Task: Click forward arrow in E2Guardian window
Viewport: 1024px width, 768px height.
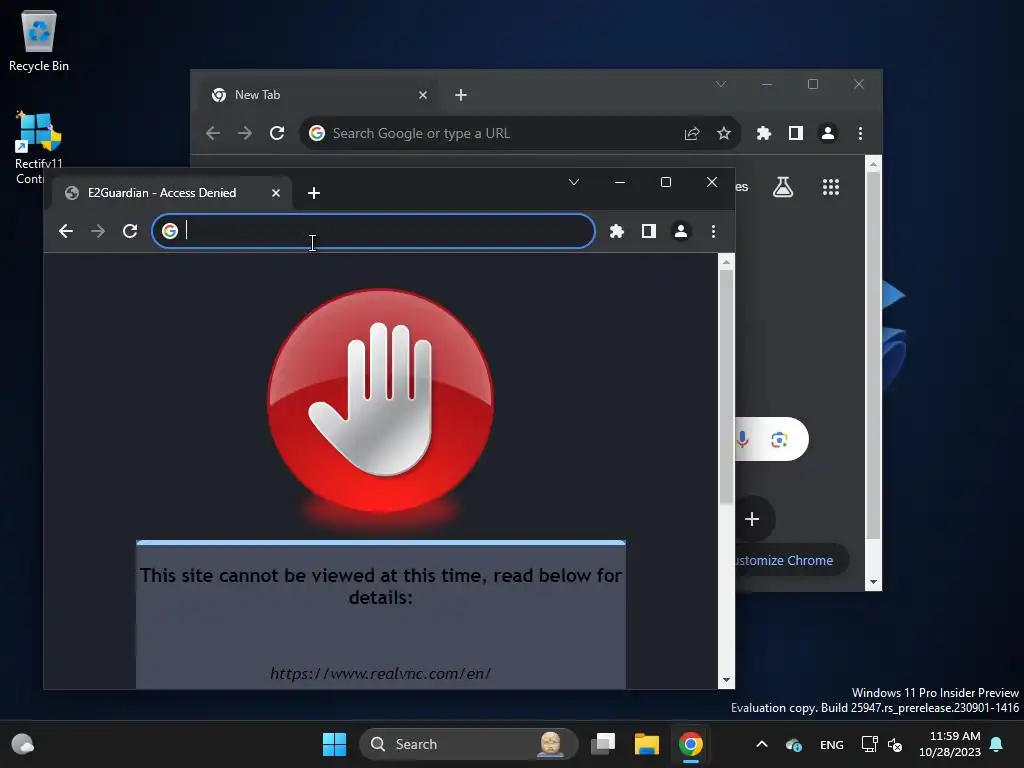Action: [98, 231]
